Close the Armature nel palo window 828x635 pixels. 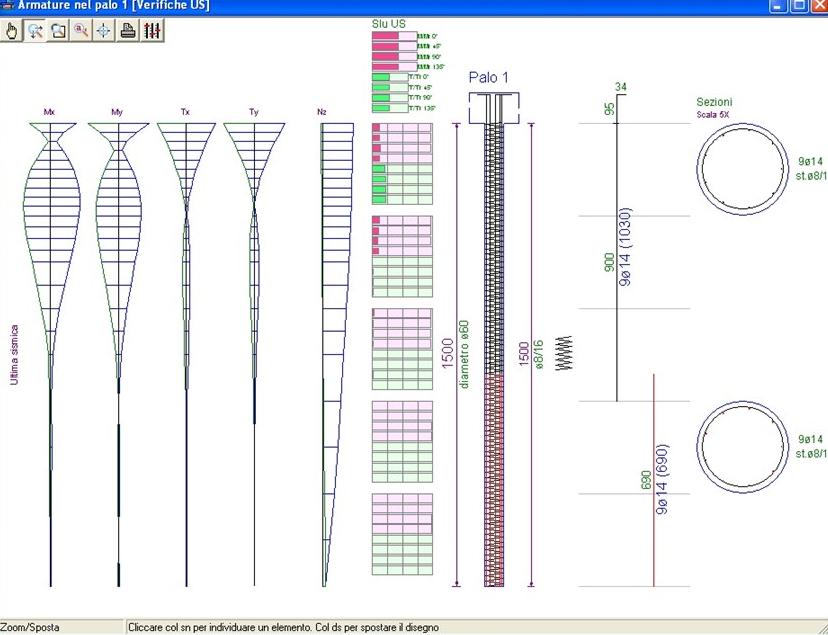pos(818,6)
